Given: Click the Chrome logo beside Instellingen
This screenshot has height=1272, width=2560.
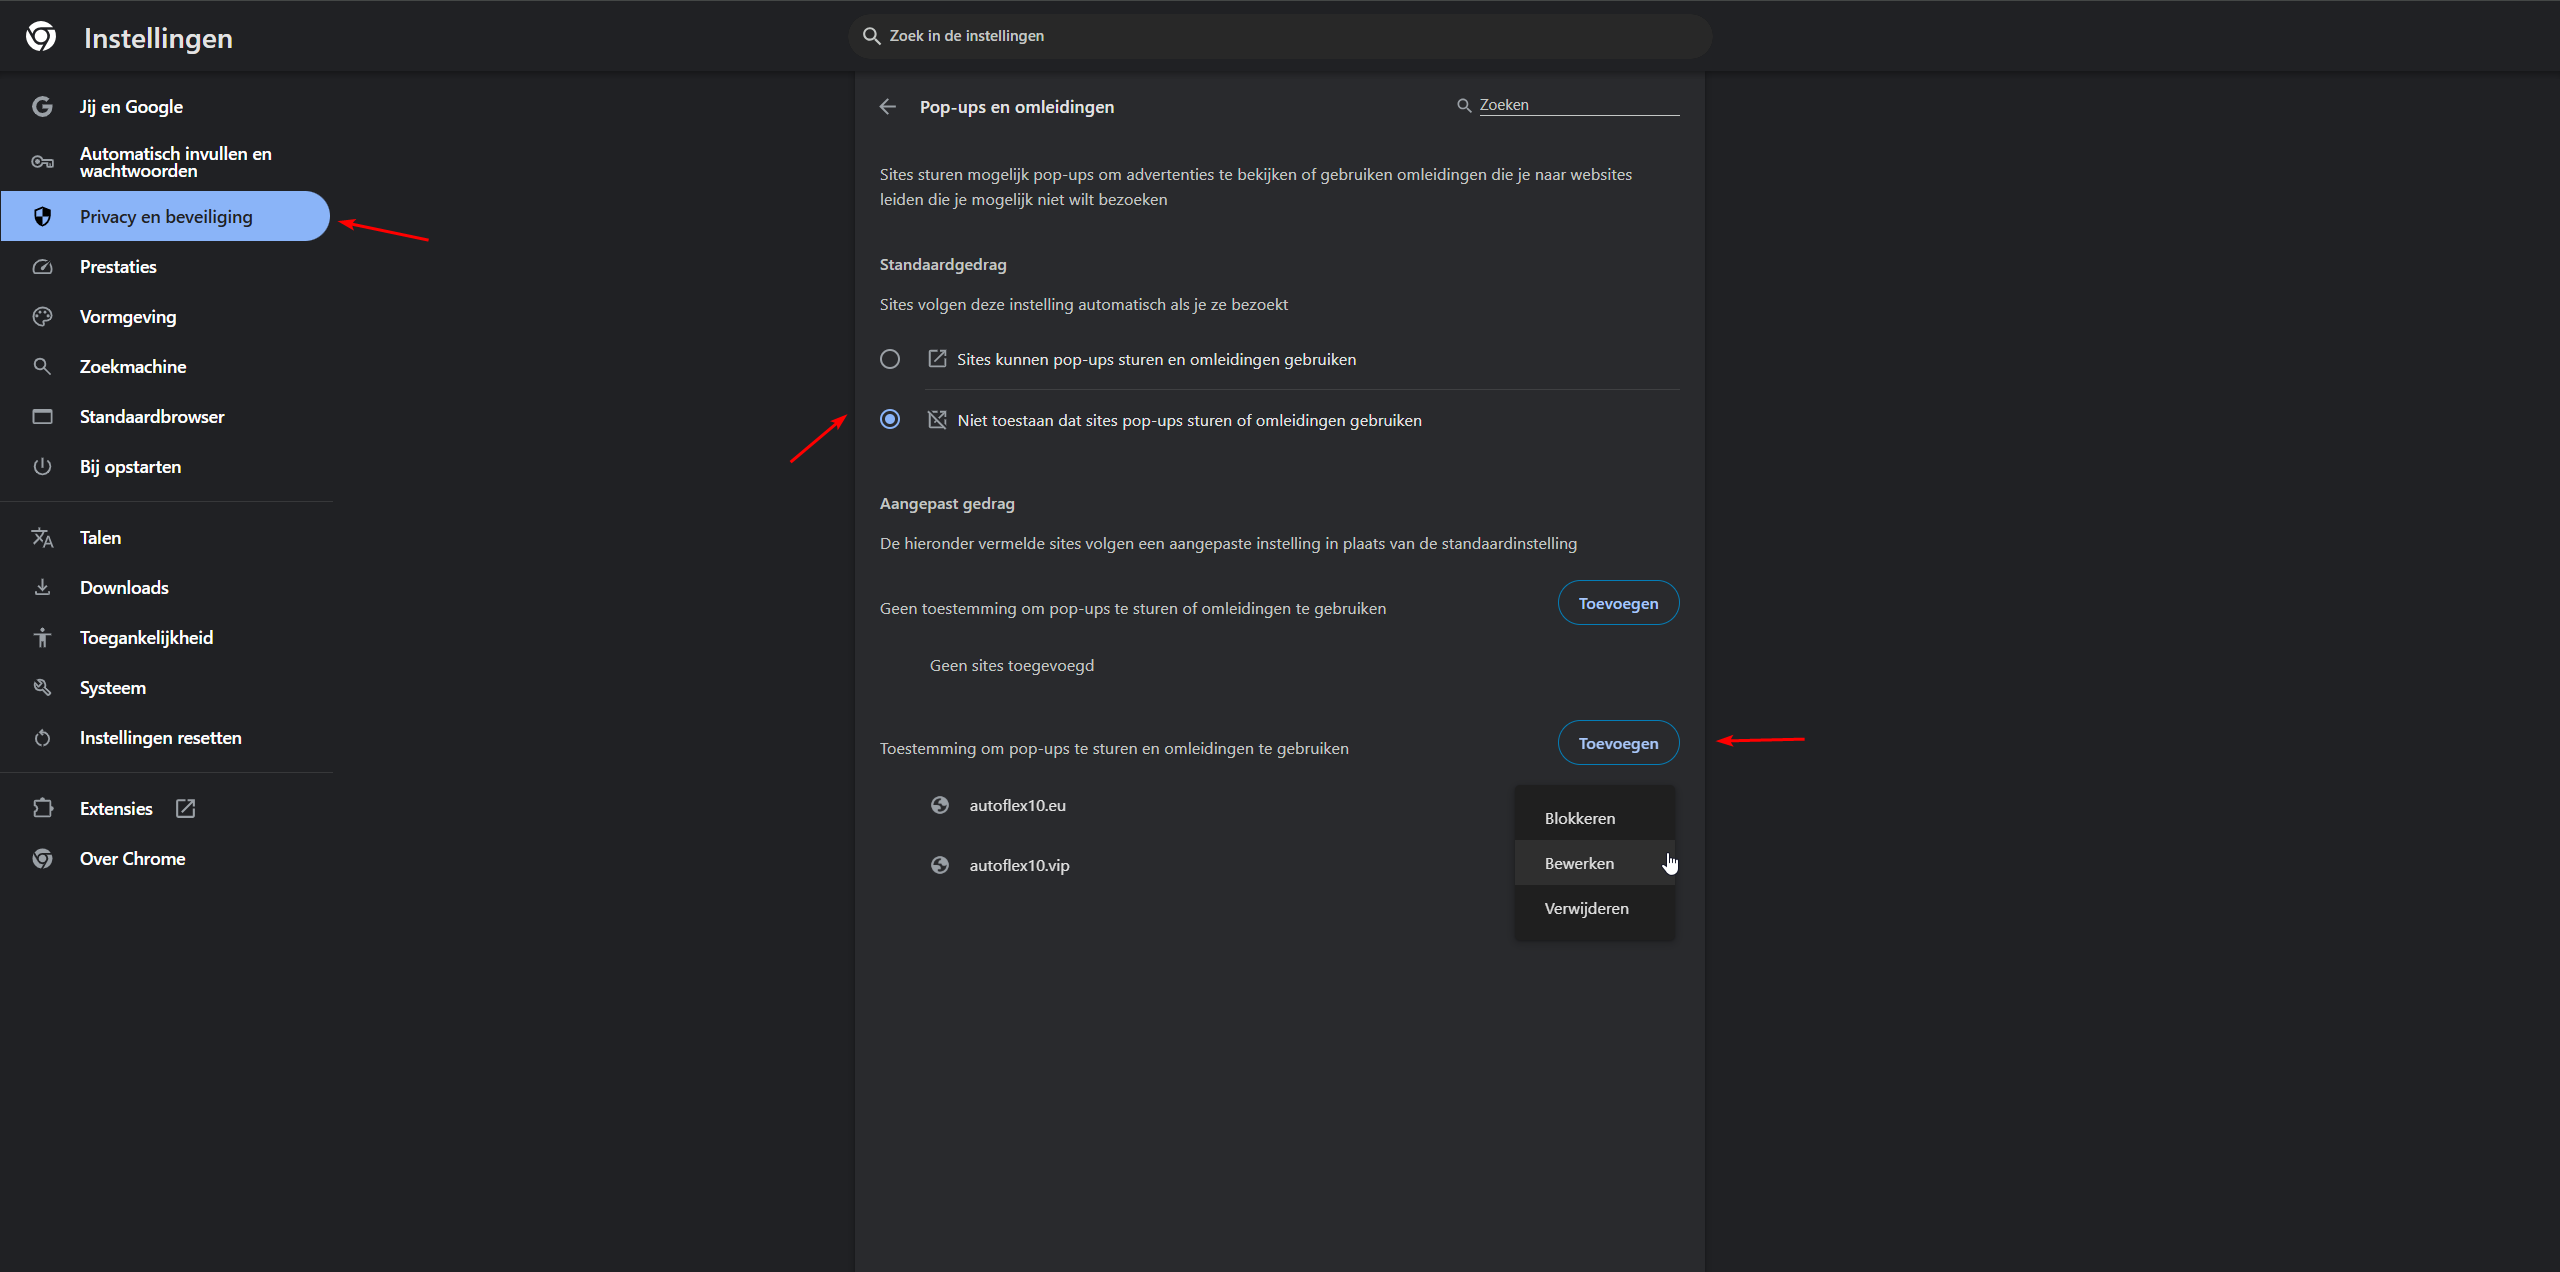Looking at the screenshot, I should point(41,37).
